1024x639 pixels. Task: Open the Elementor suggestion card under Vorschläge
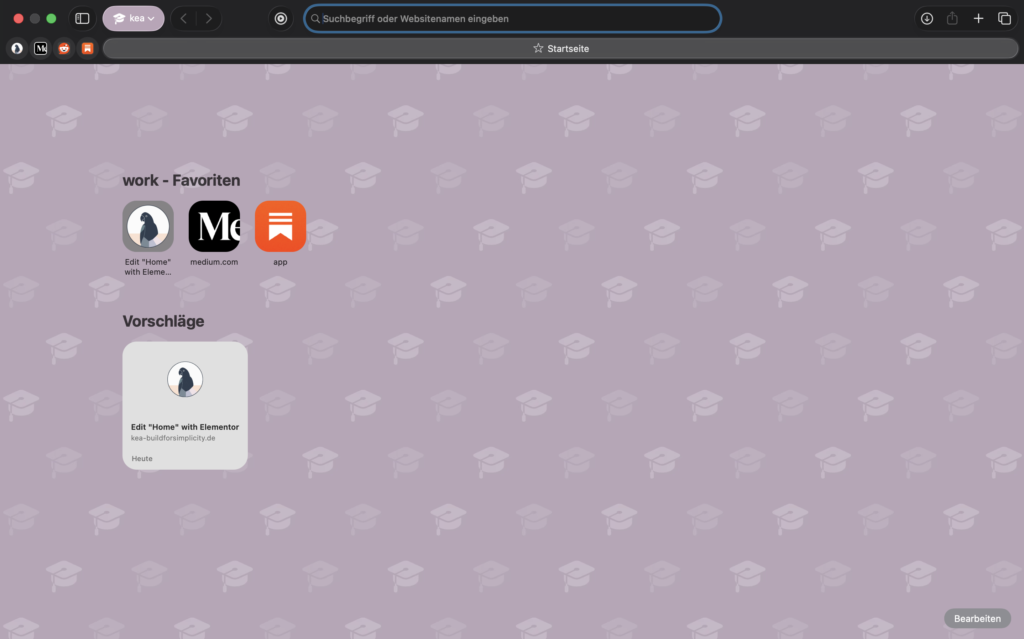[x=185, y=405]
